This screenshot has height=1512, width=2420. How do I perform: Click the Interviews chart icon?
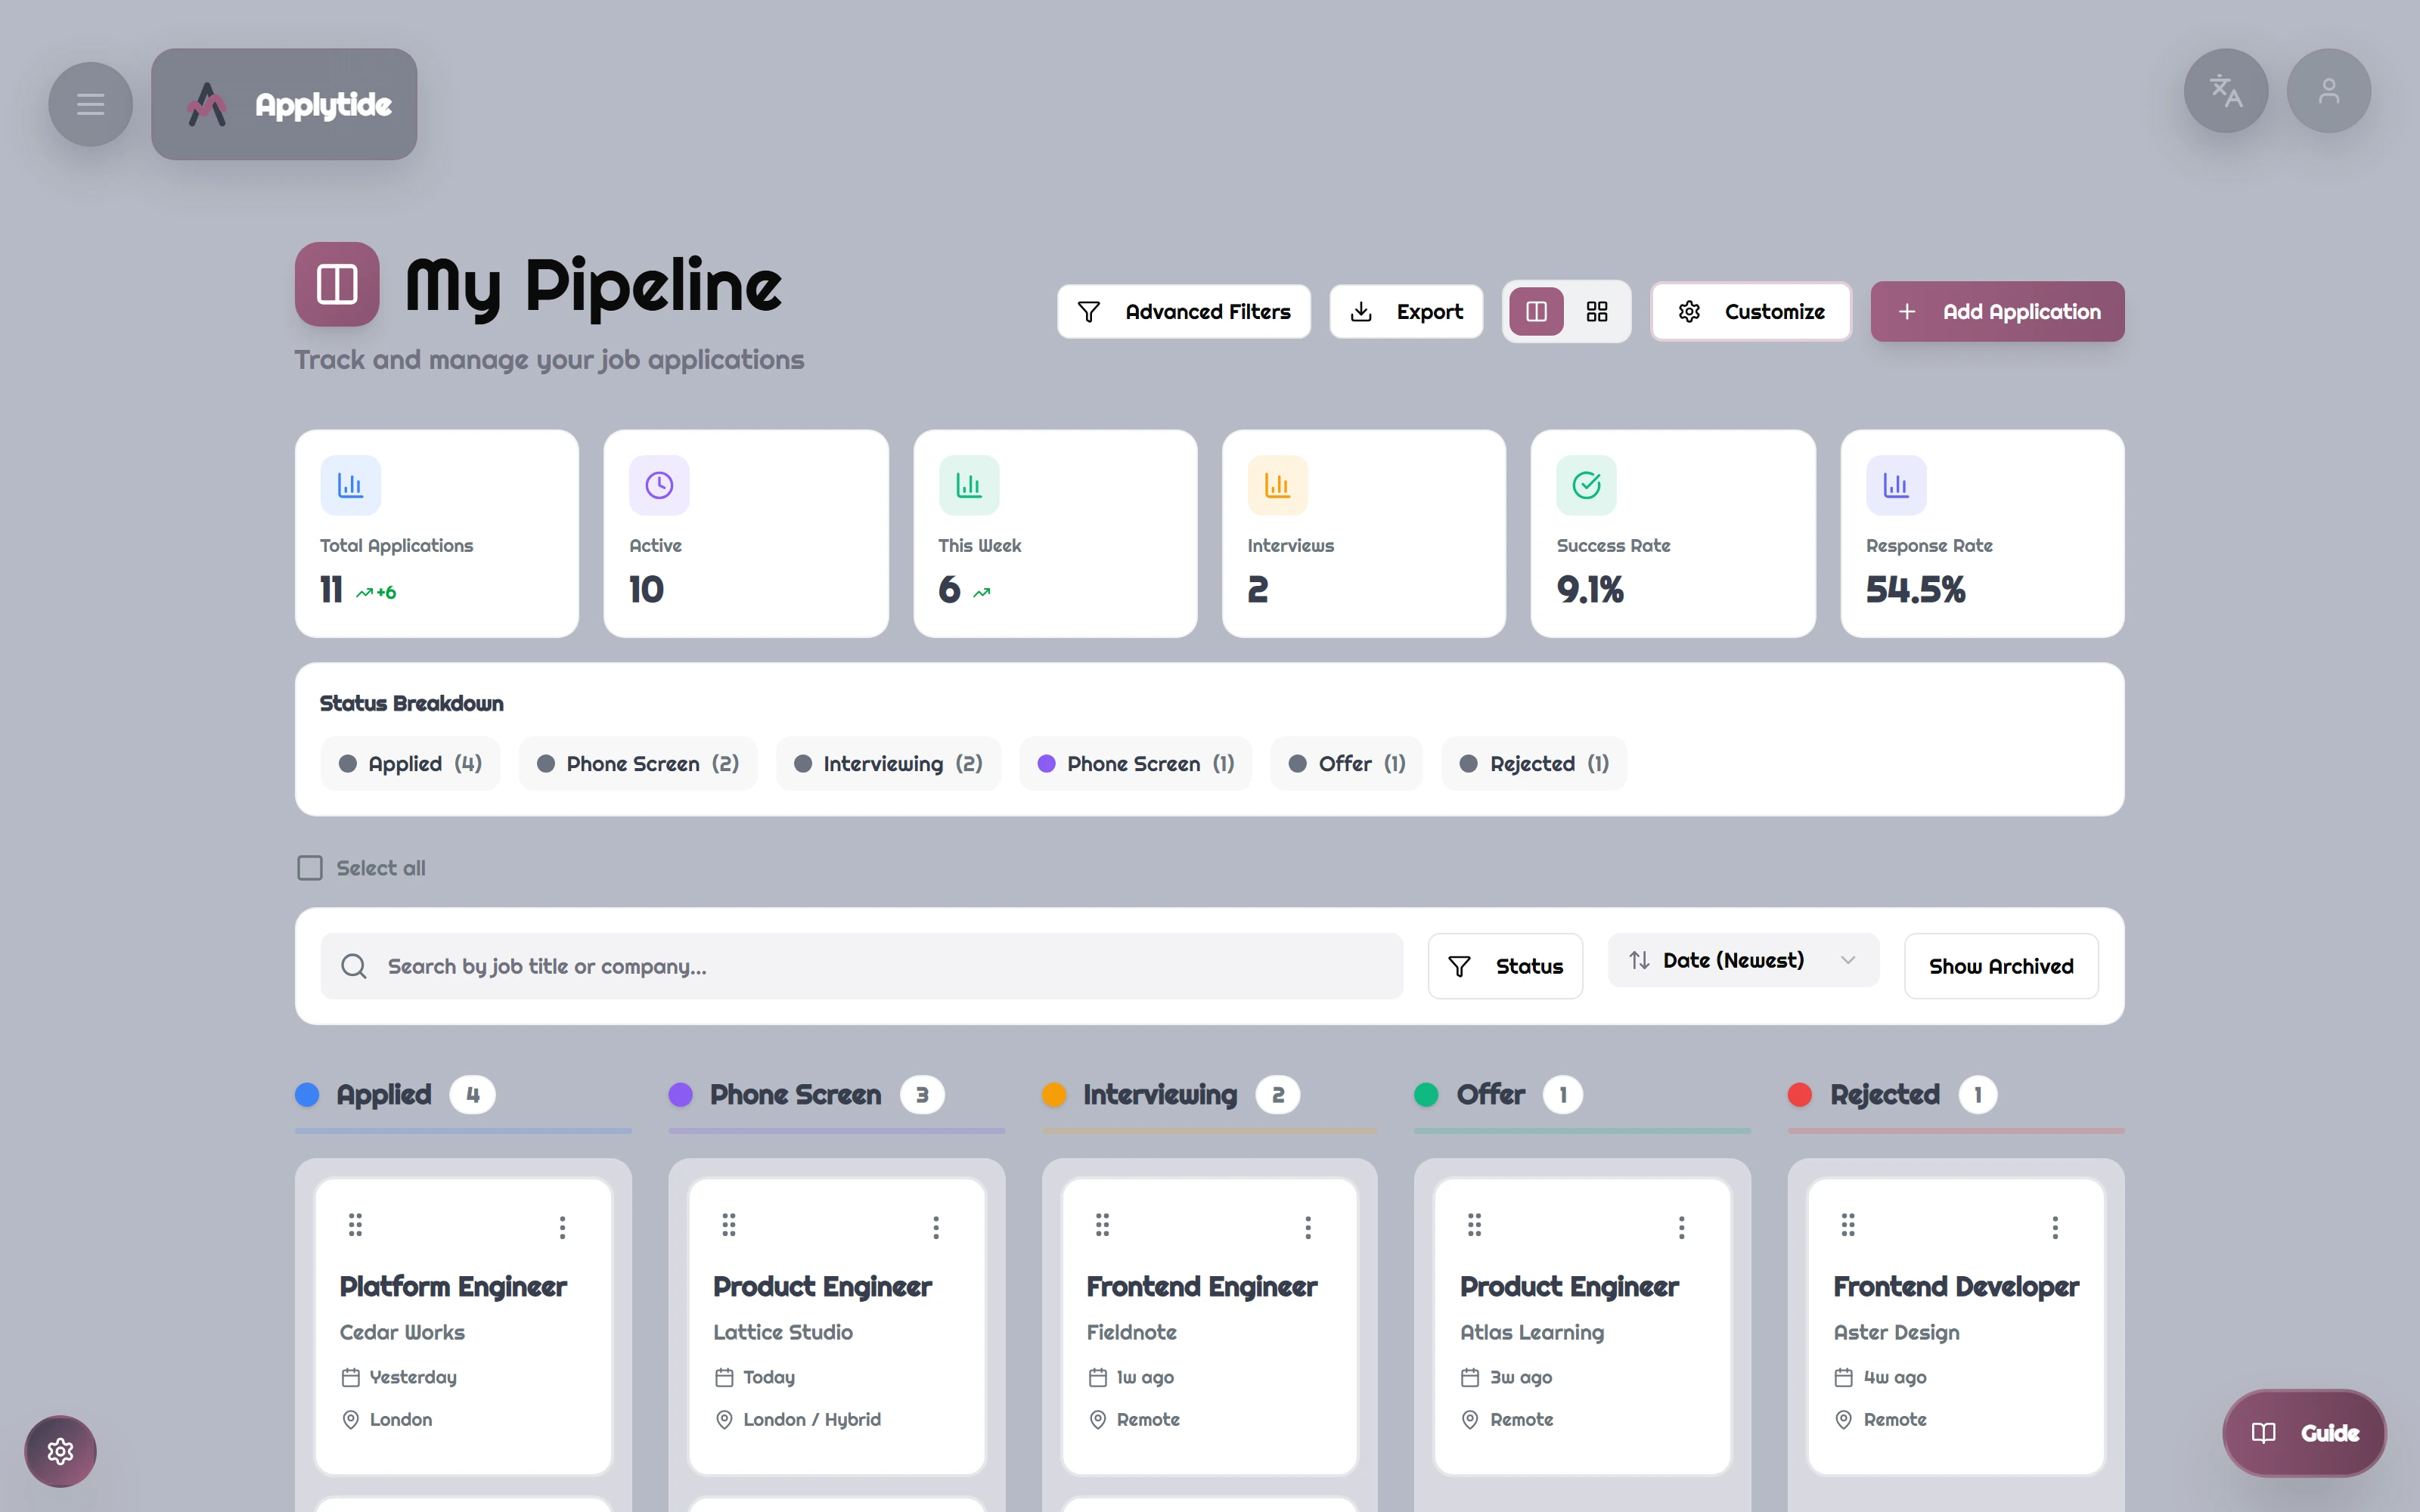pos(1277,485)
